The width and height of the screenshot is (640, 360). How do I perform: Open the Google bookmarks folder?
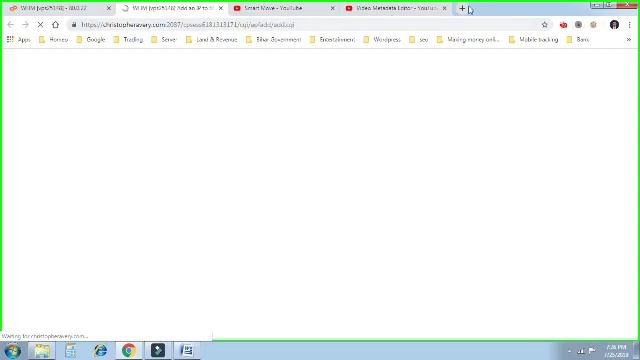pyautogui.click(x=91, y=40)
